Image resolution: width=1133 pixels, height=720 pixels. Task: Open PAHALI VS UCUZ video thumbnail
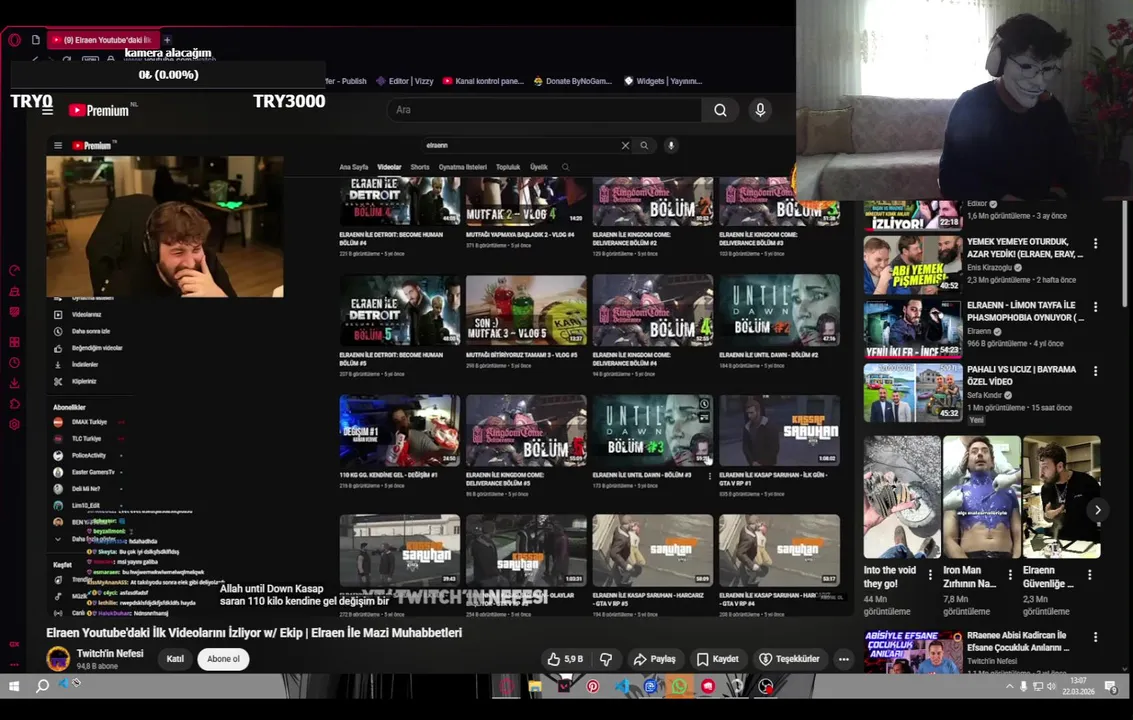913,393
